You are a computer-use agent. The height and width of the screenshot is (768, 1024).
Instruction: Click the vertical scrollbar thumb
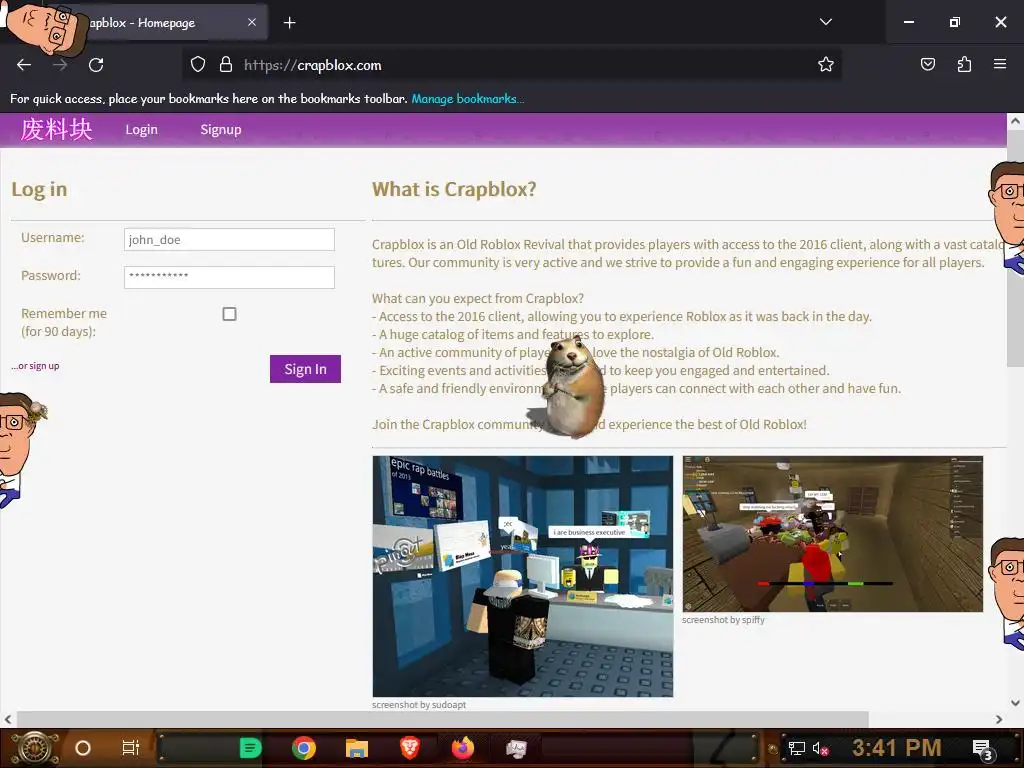[x=1015, y=248]
